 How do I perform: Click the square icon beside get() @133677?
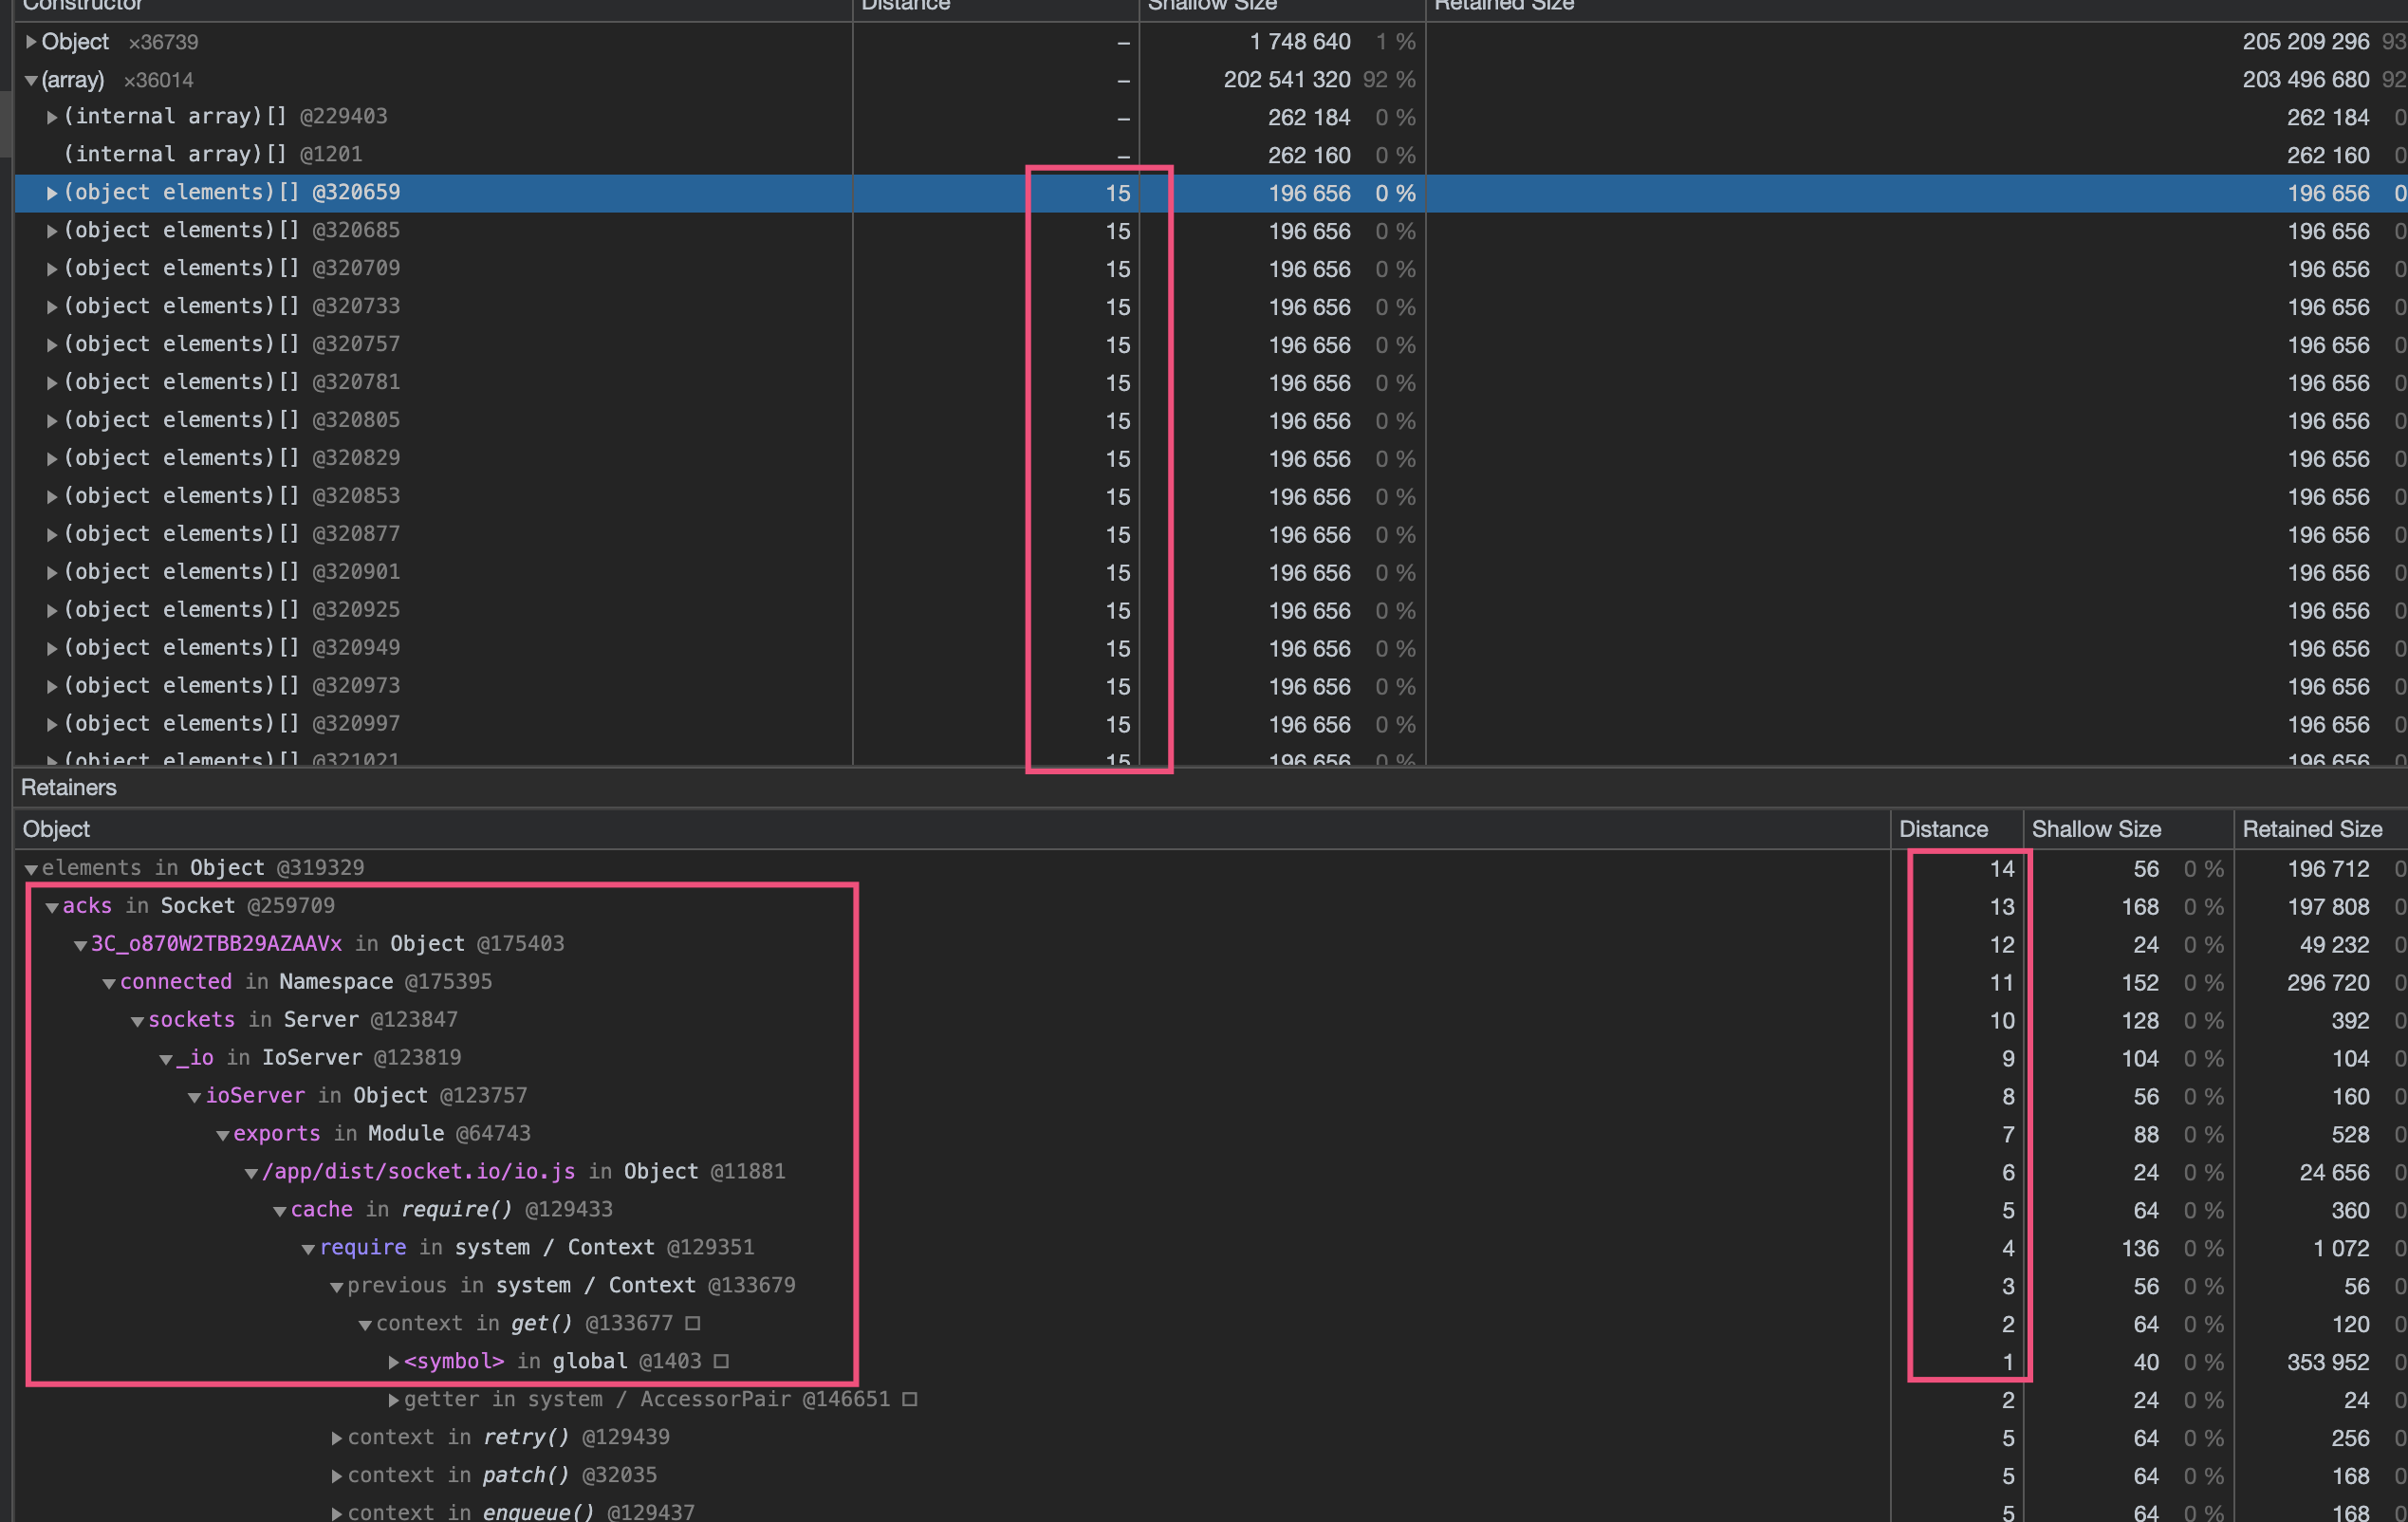coord(692,1323)
